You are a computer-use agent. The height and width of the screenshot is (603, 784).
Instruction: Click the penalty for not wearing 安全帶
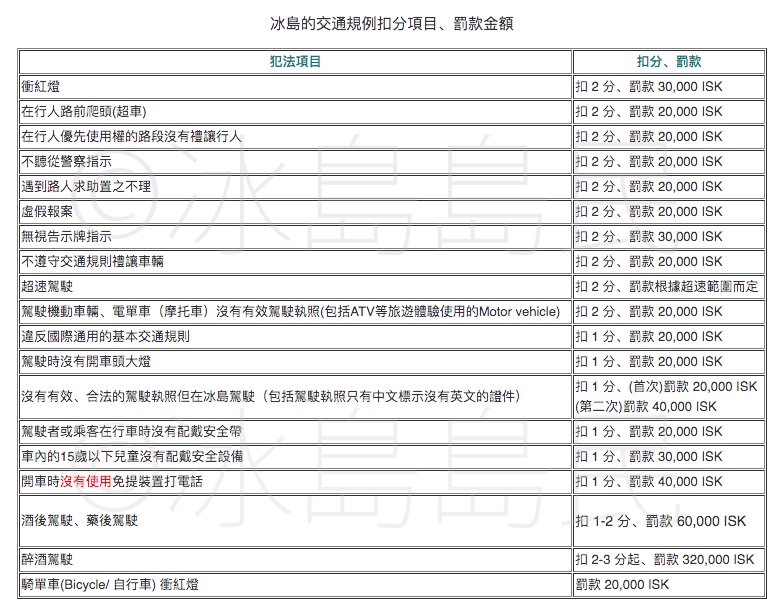(668, 432)
